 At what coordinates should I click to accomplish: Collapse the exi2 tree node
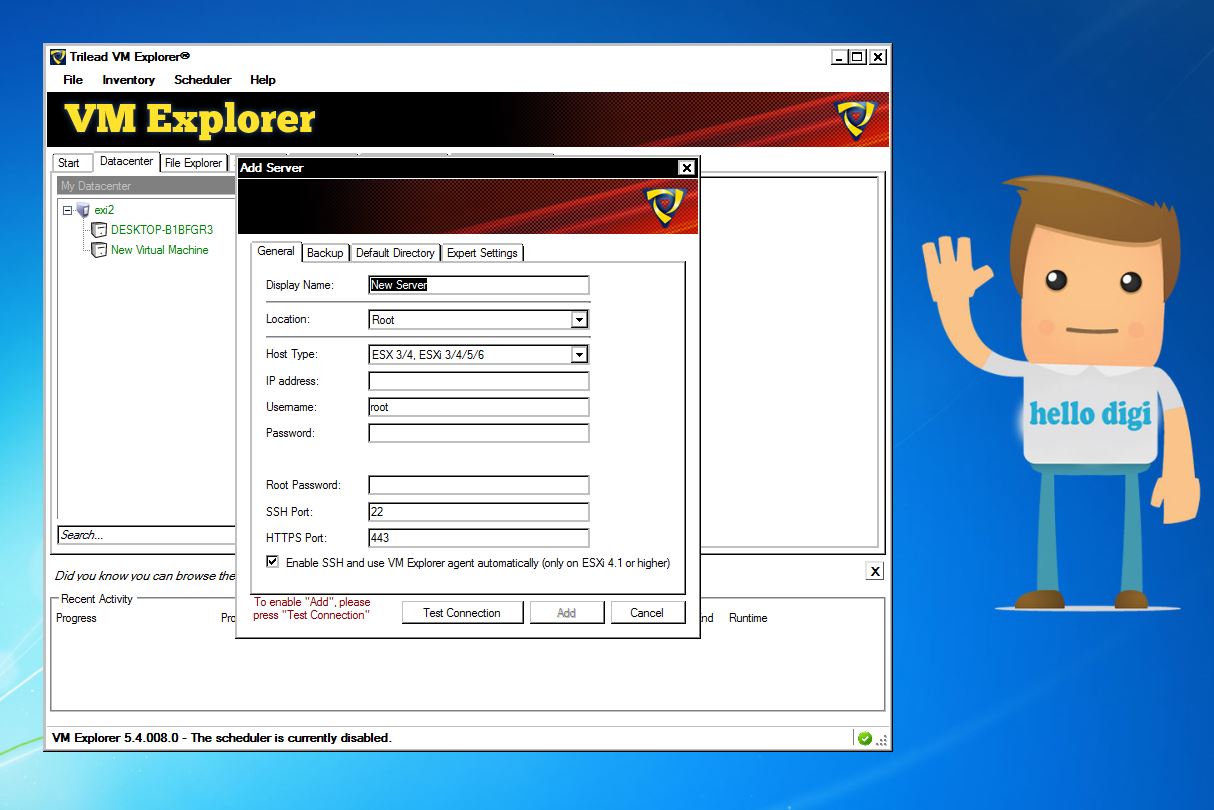pyautogui.click(x=67, y=210)
